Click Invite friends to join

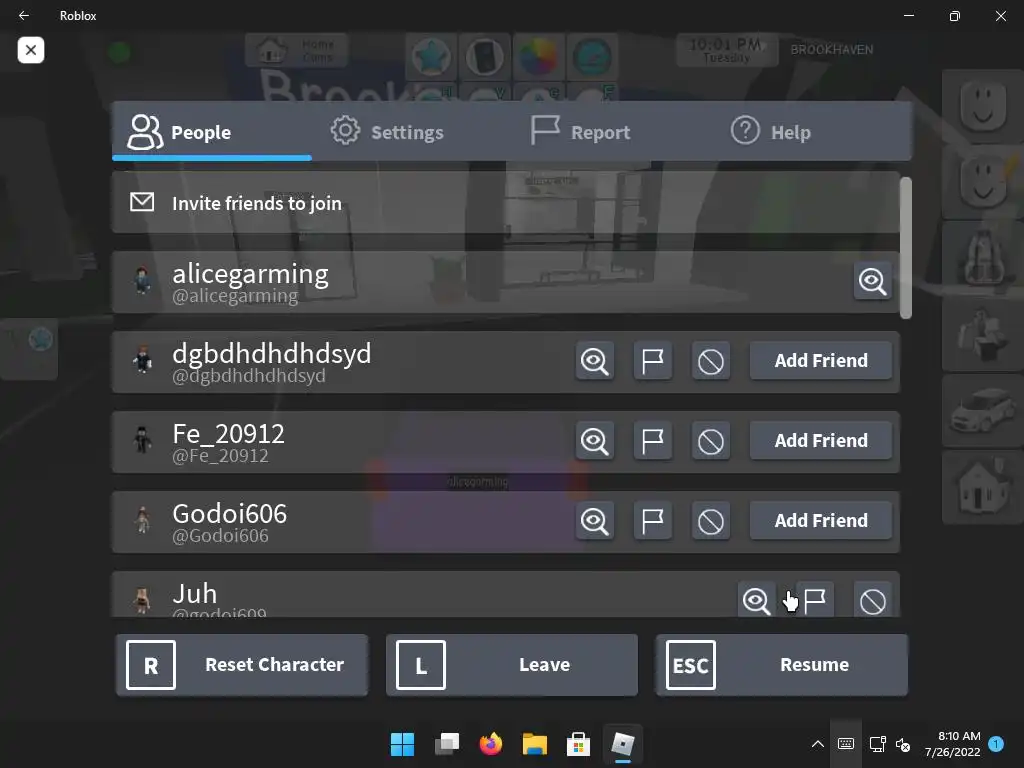tap(505, 203)
